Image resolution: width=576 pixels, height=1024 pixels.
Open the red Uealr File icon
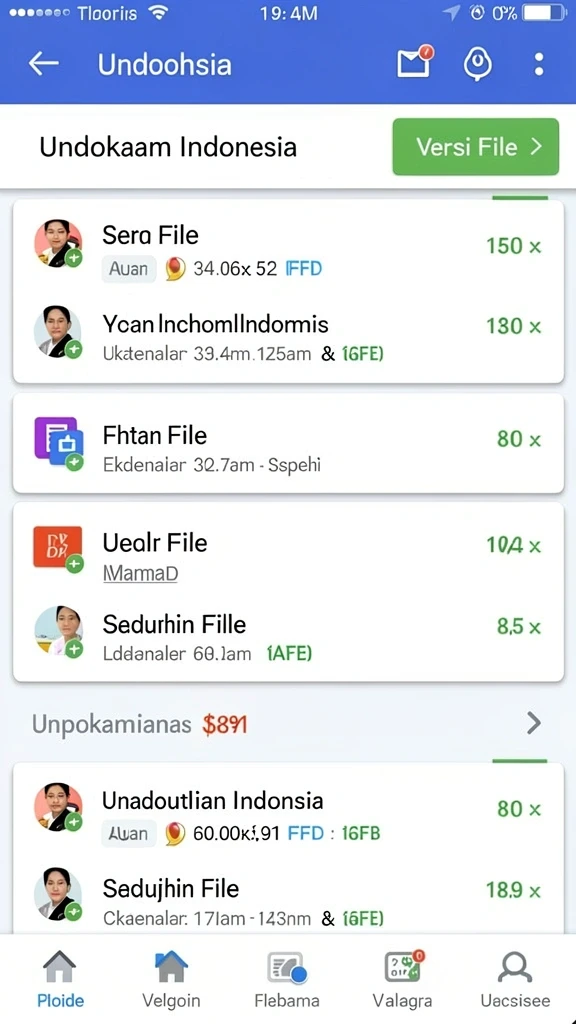[x=58, y=549]
